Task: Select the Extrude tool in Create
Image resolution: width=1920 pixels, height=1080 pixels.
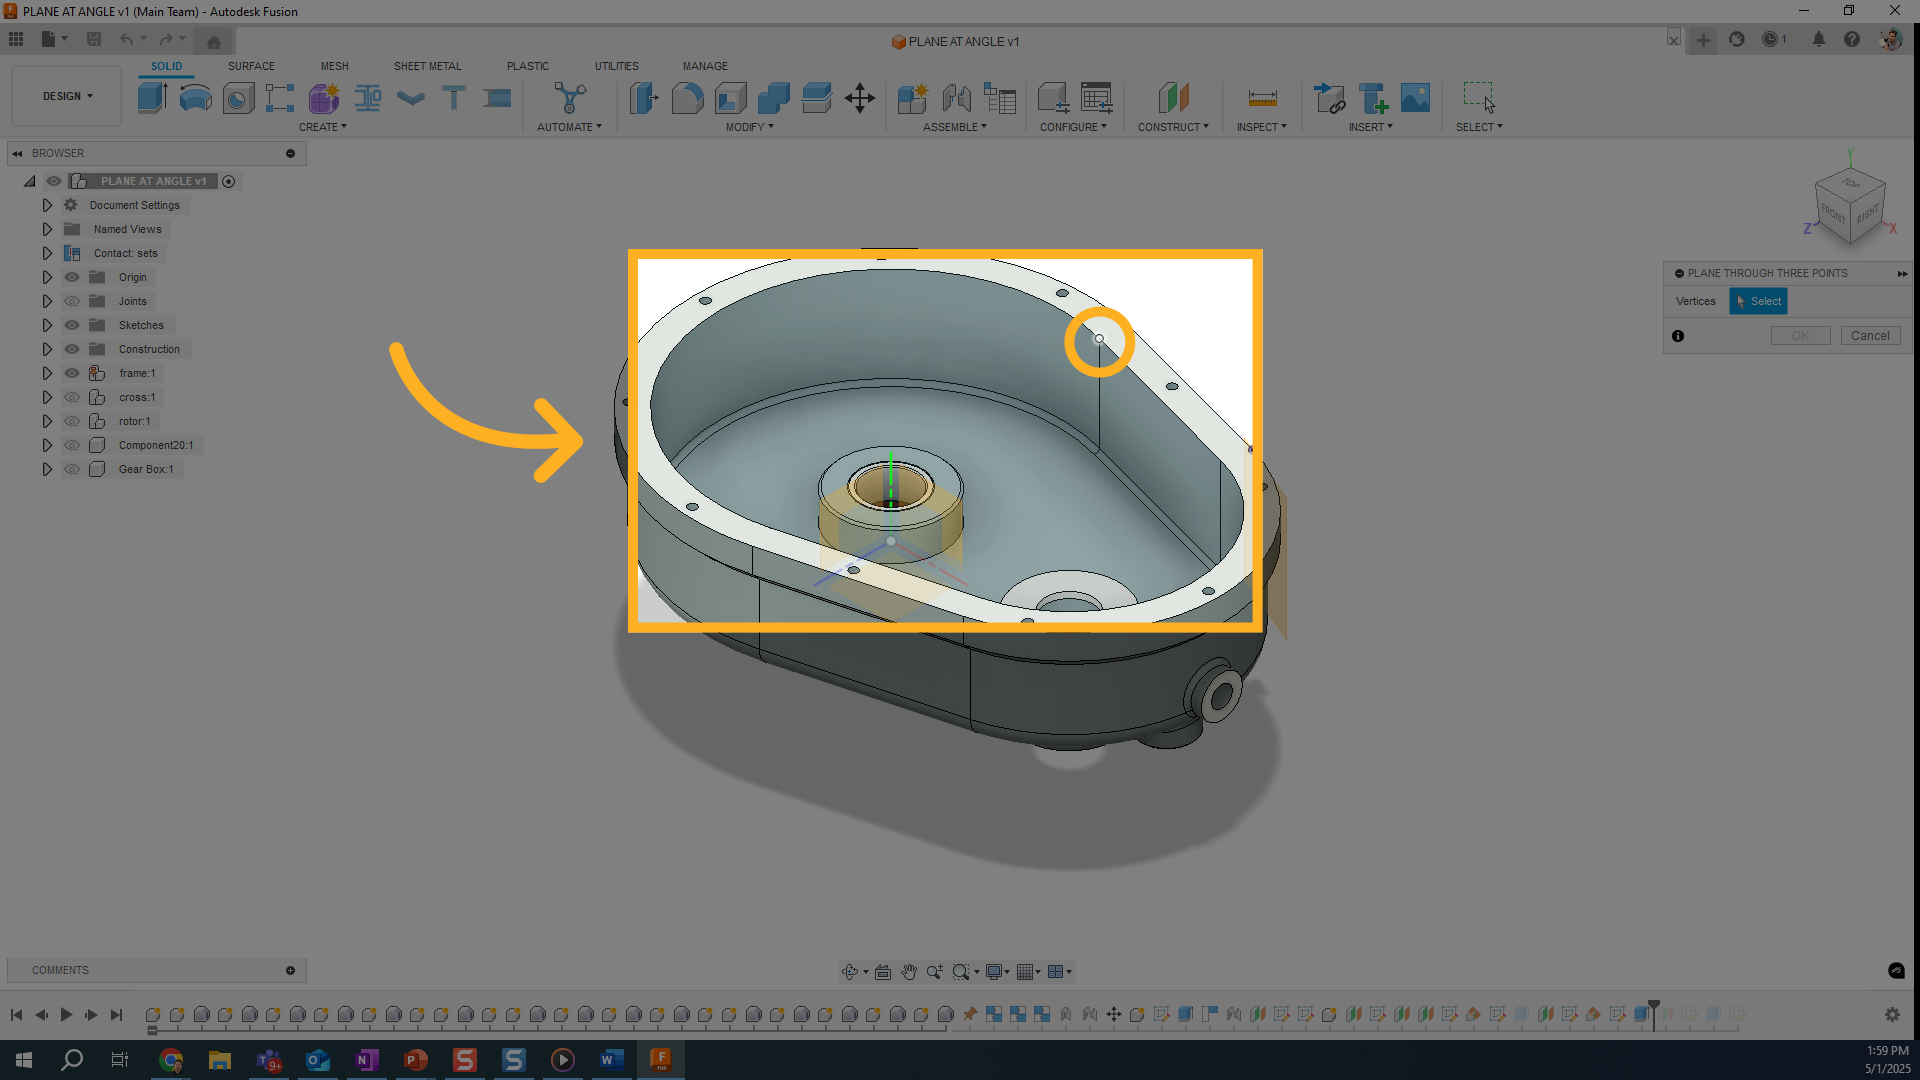Action: (x=152, y=97)
